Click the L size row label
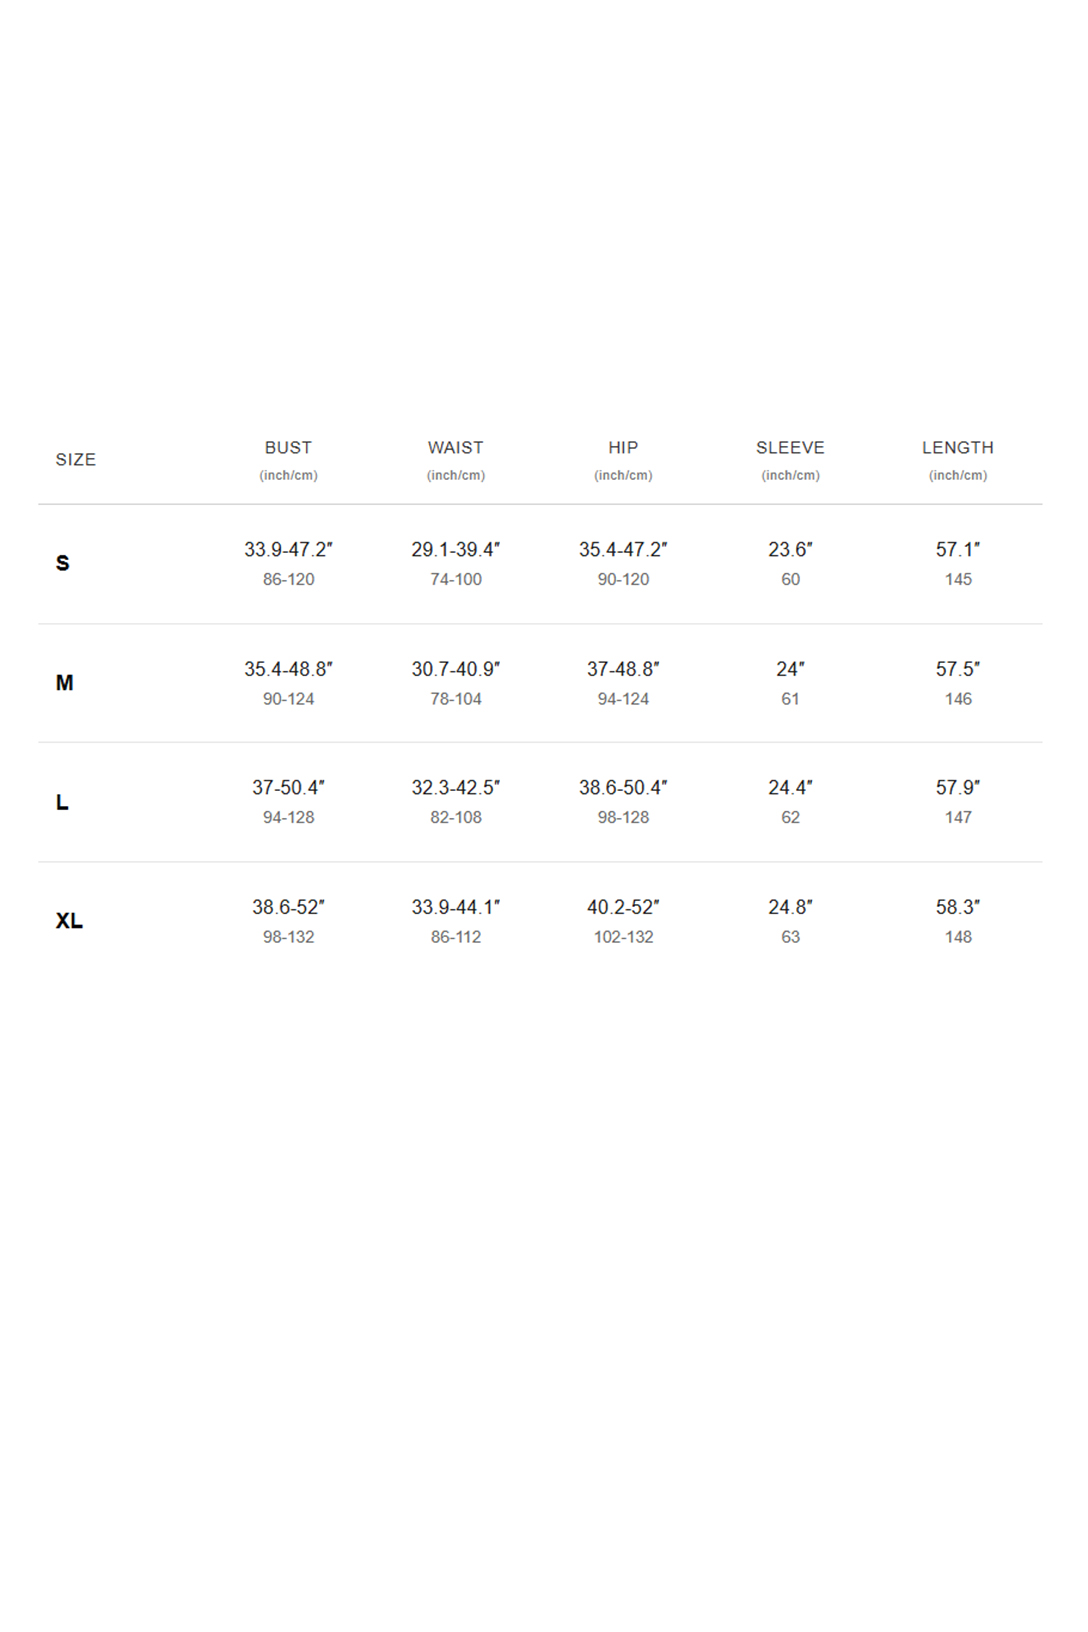Screen dimensions: 1088x1632 coord(62,802)
